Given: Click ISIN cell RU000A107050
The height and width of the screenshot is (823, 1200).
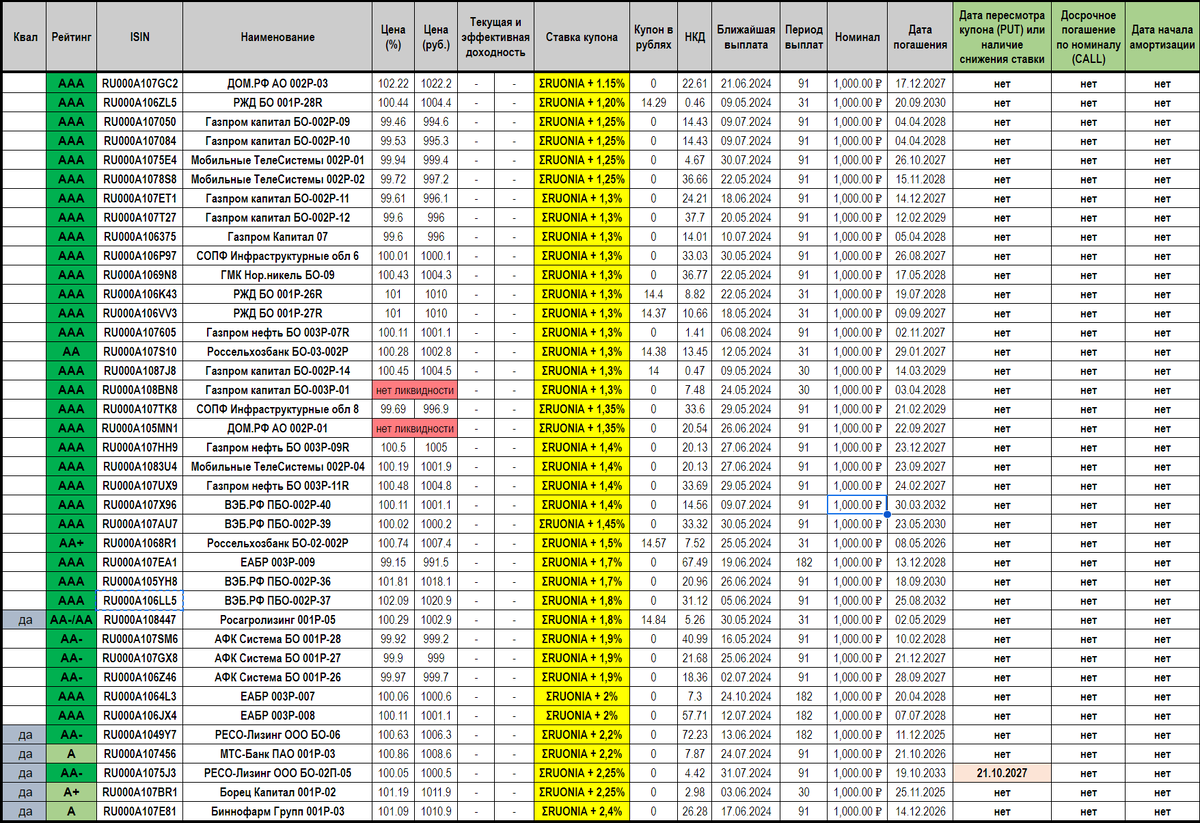Looking at the screenshot, I should tap(139, 121).
